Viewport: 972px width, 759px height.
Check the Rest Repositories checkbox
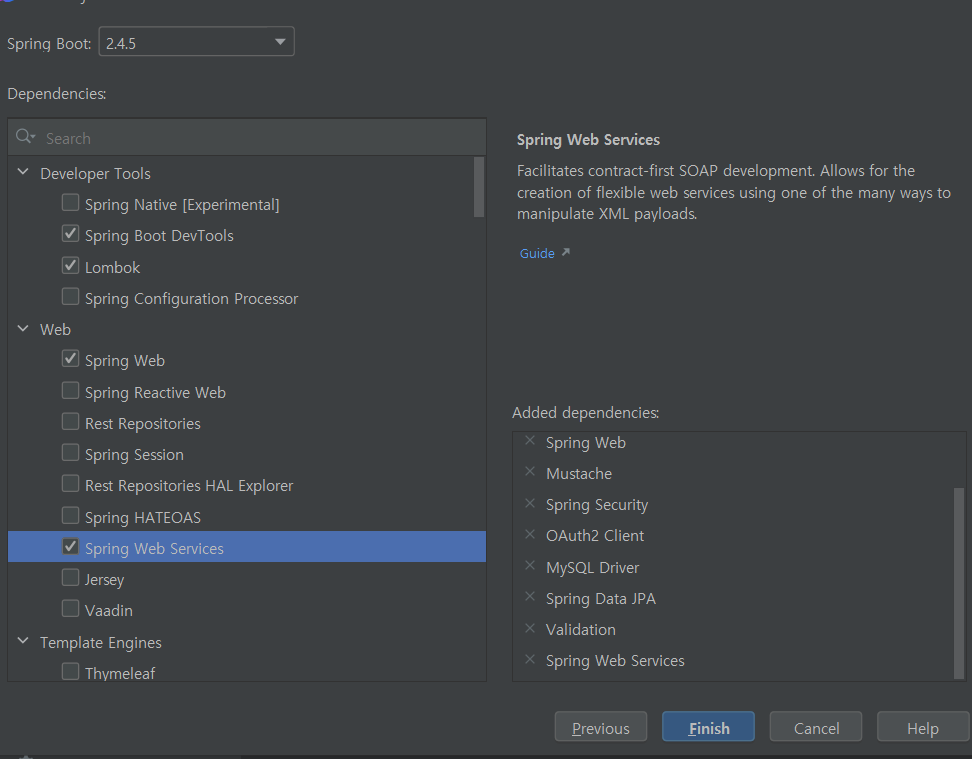71,422
